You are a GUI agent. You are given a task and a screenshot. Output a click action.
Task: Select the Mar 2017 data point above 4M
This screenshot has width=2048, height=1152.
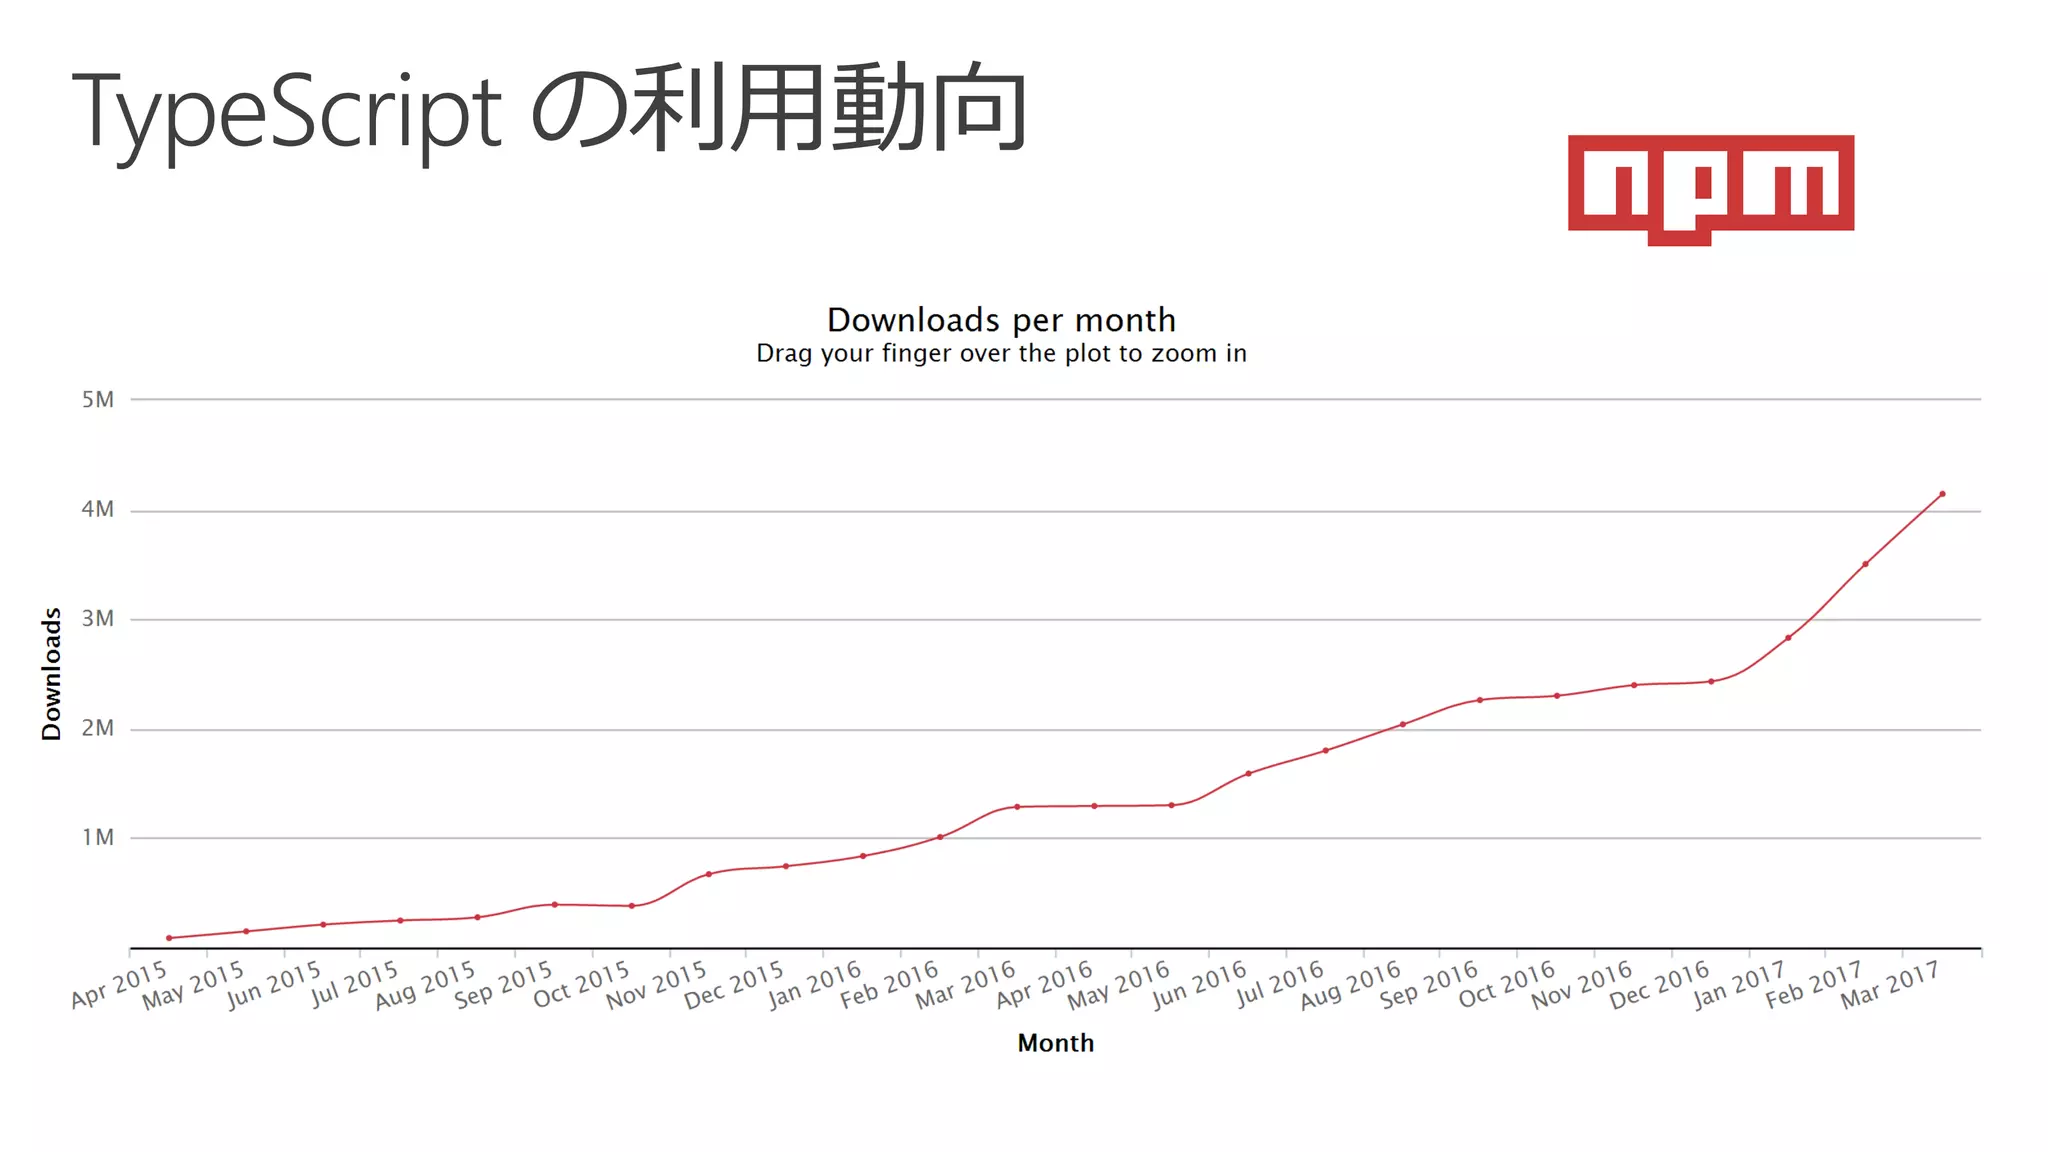coord(1942,494)
